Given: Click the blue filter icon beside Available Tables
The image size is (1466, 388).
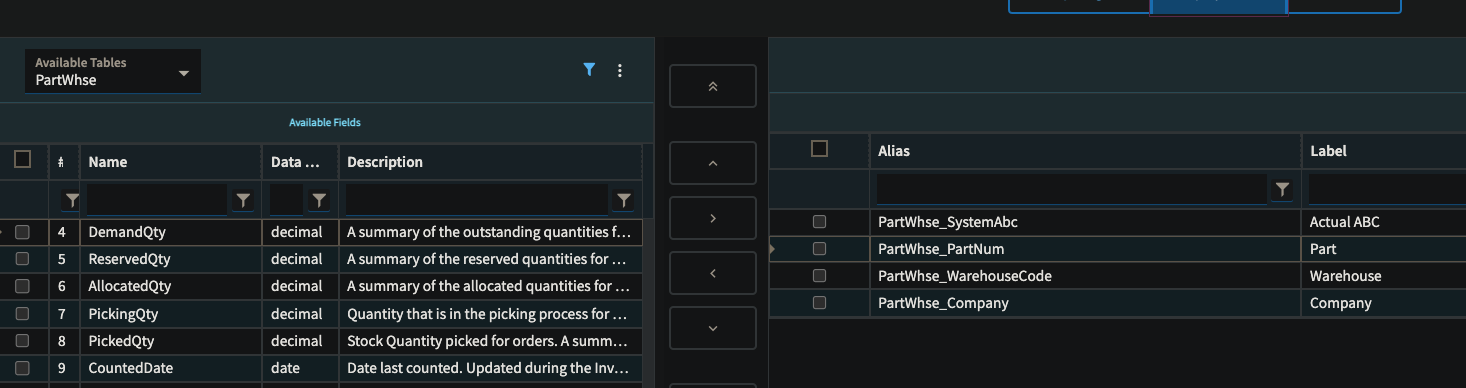Looking at the screenshot, I should [x=589, y=70].
